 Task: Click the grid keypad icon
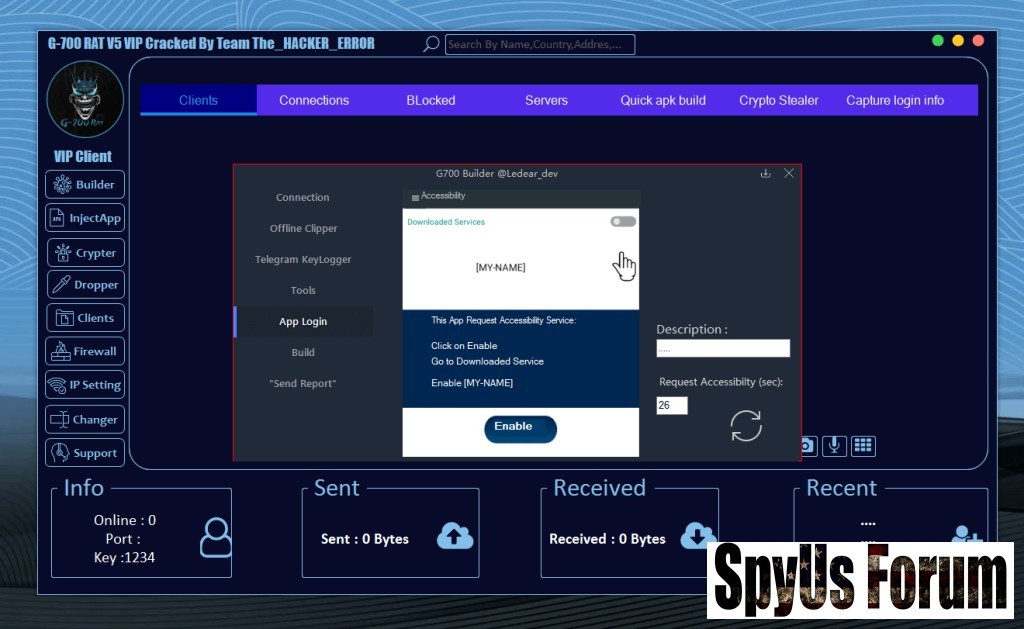(x=863, y=446)
